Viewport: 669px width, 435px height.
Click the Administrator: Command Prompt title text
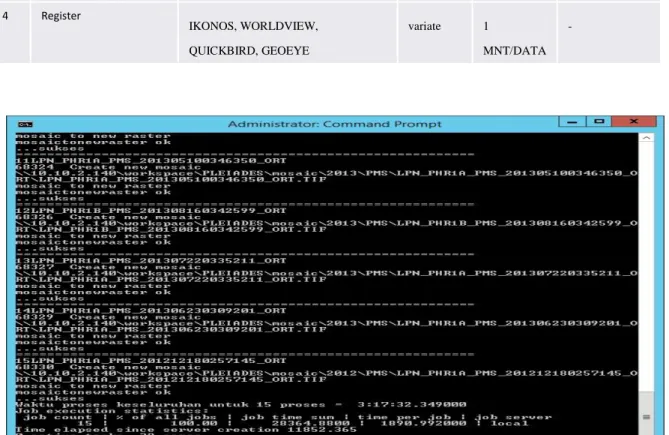click(x=334, y=124)
